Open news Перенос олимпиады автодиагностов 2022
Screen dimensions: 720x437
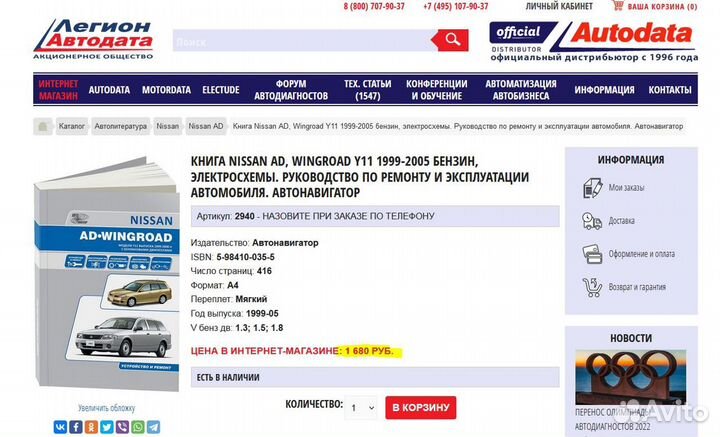pyautogui.click(x=613, y=420)
